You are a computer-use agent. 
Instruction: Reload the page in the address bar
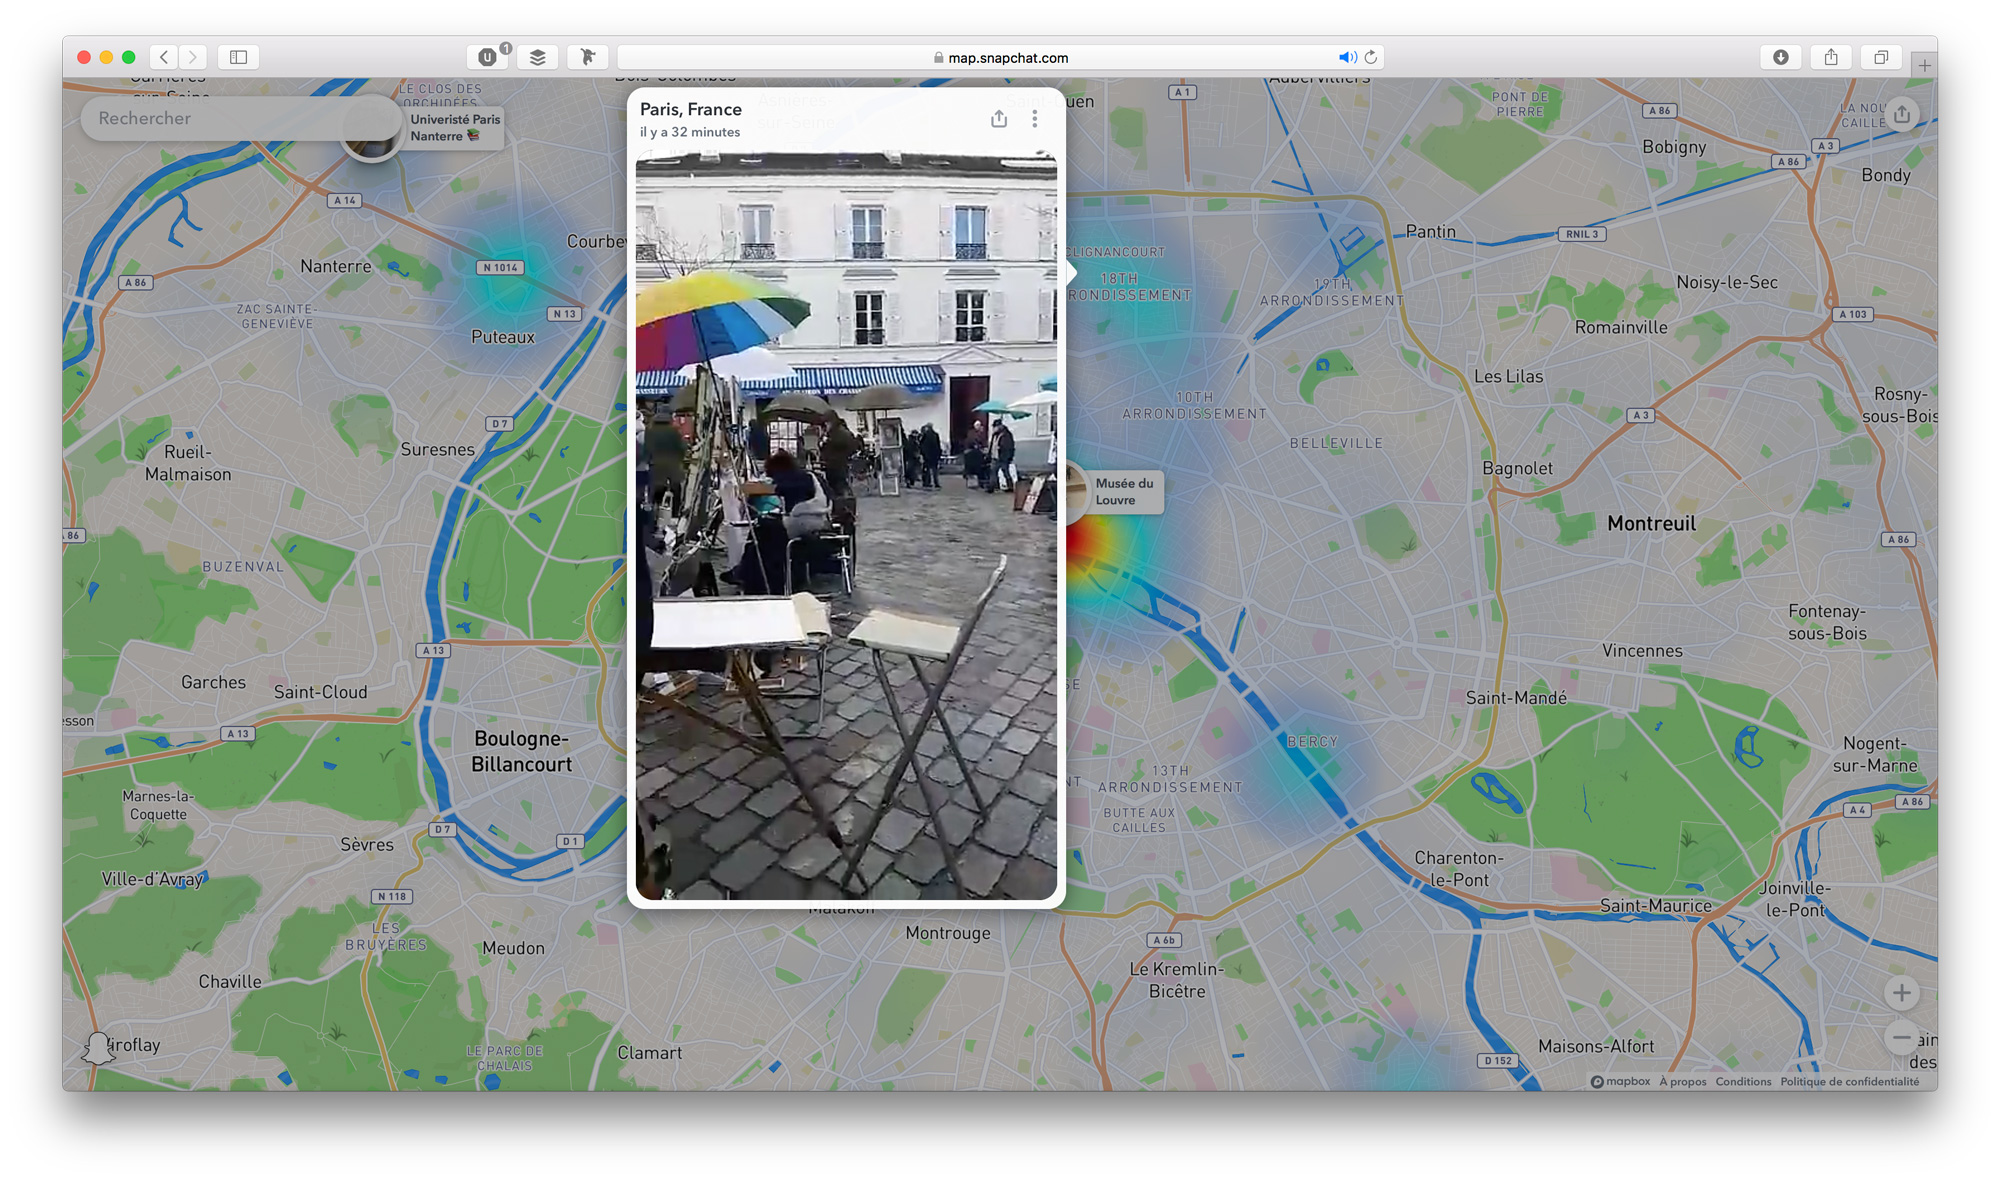click(1370, 57)
